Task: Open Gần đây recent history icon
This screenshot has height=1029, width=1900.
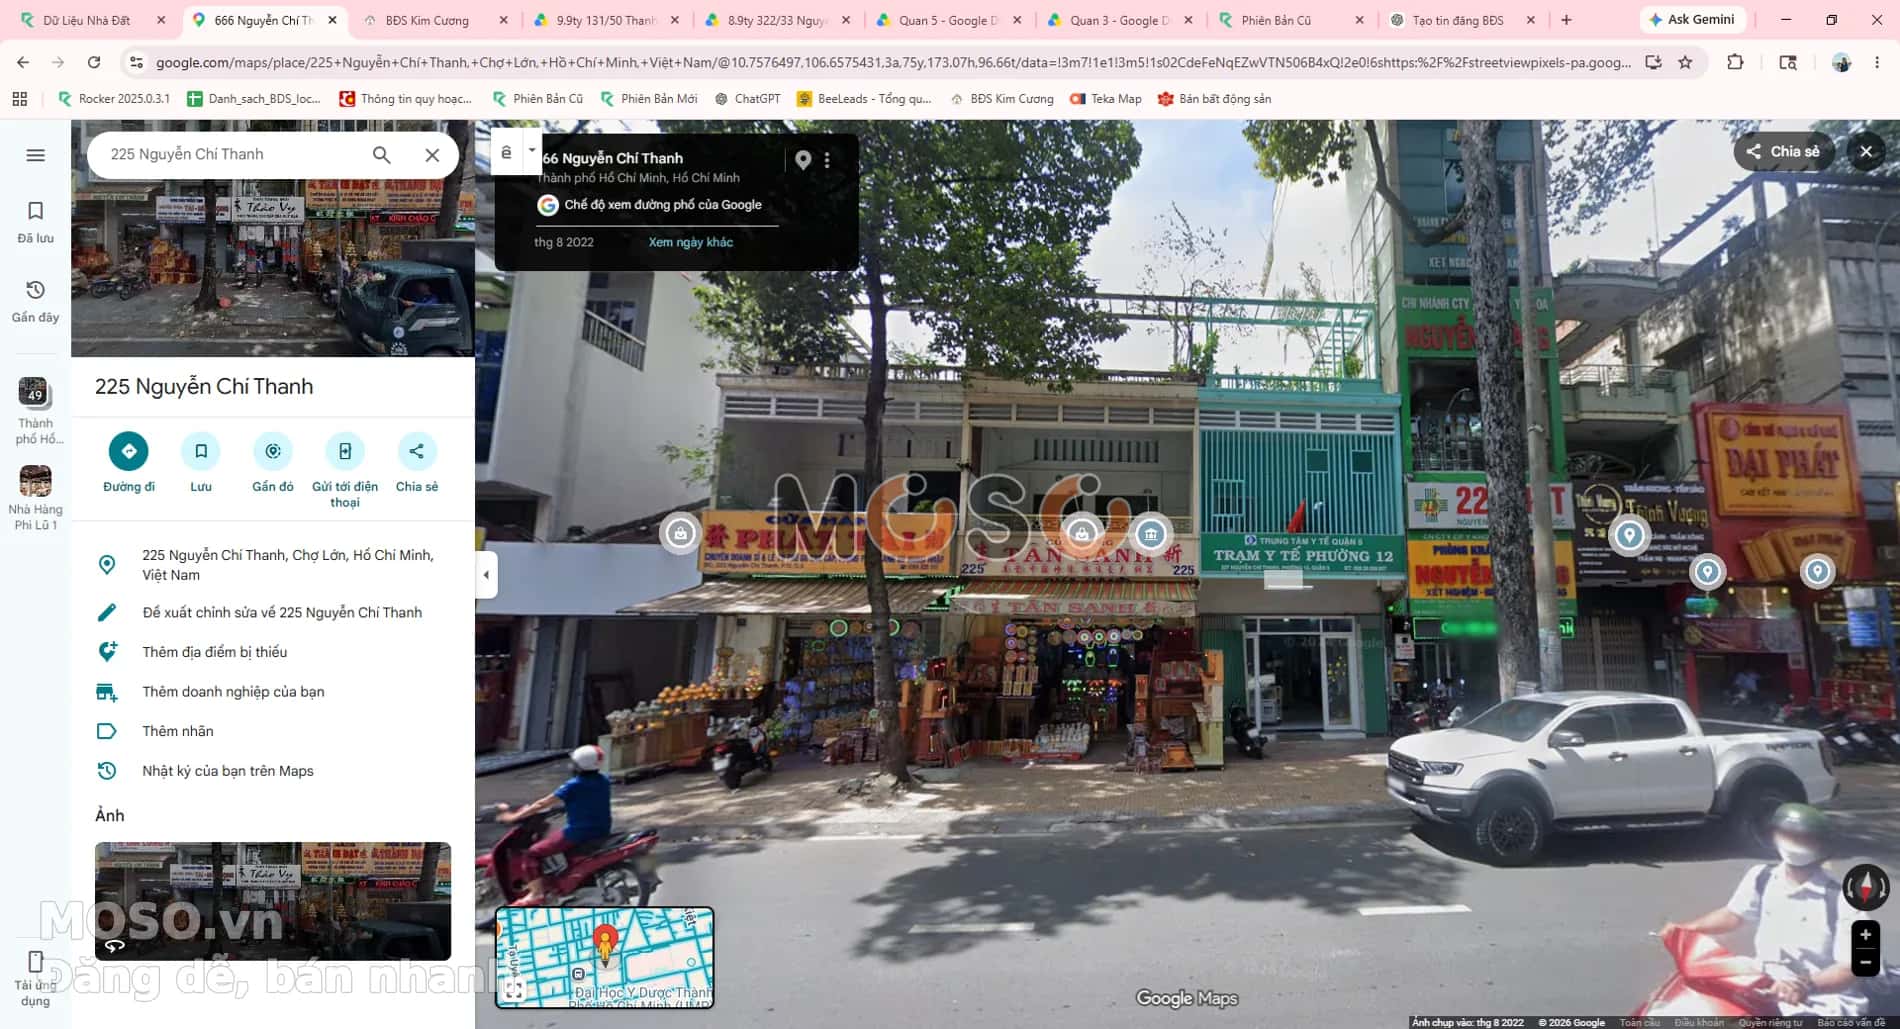Action: (x=35, y=301)
